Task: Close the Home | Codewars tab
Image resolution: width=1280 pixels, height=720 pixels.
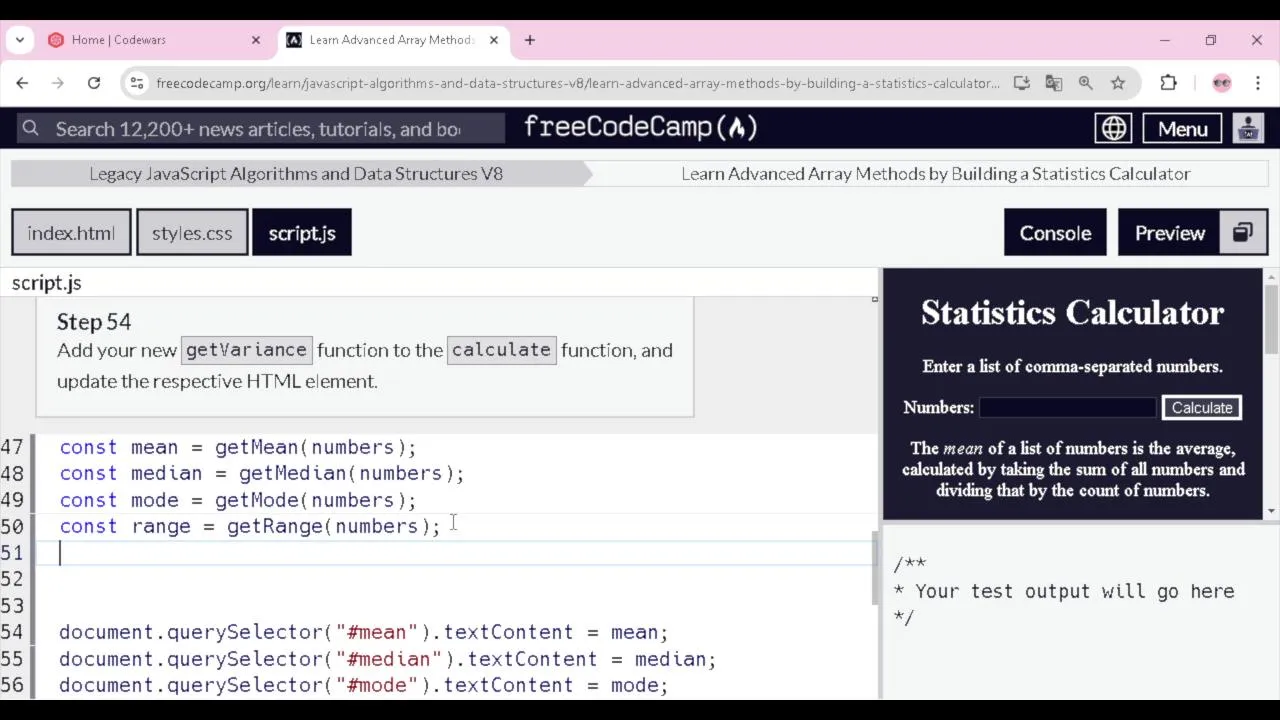Action: (x=256, y=40)
